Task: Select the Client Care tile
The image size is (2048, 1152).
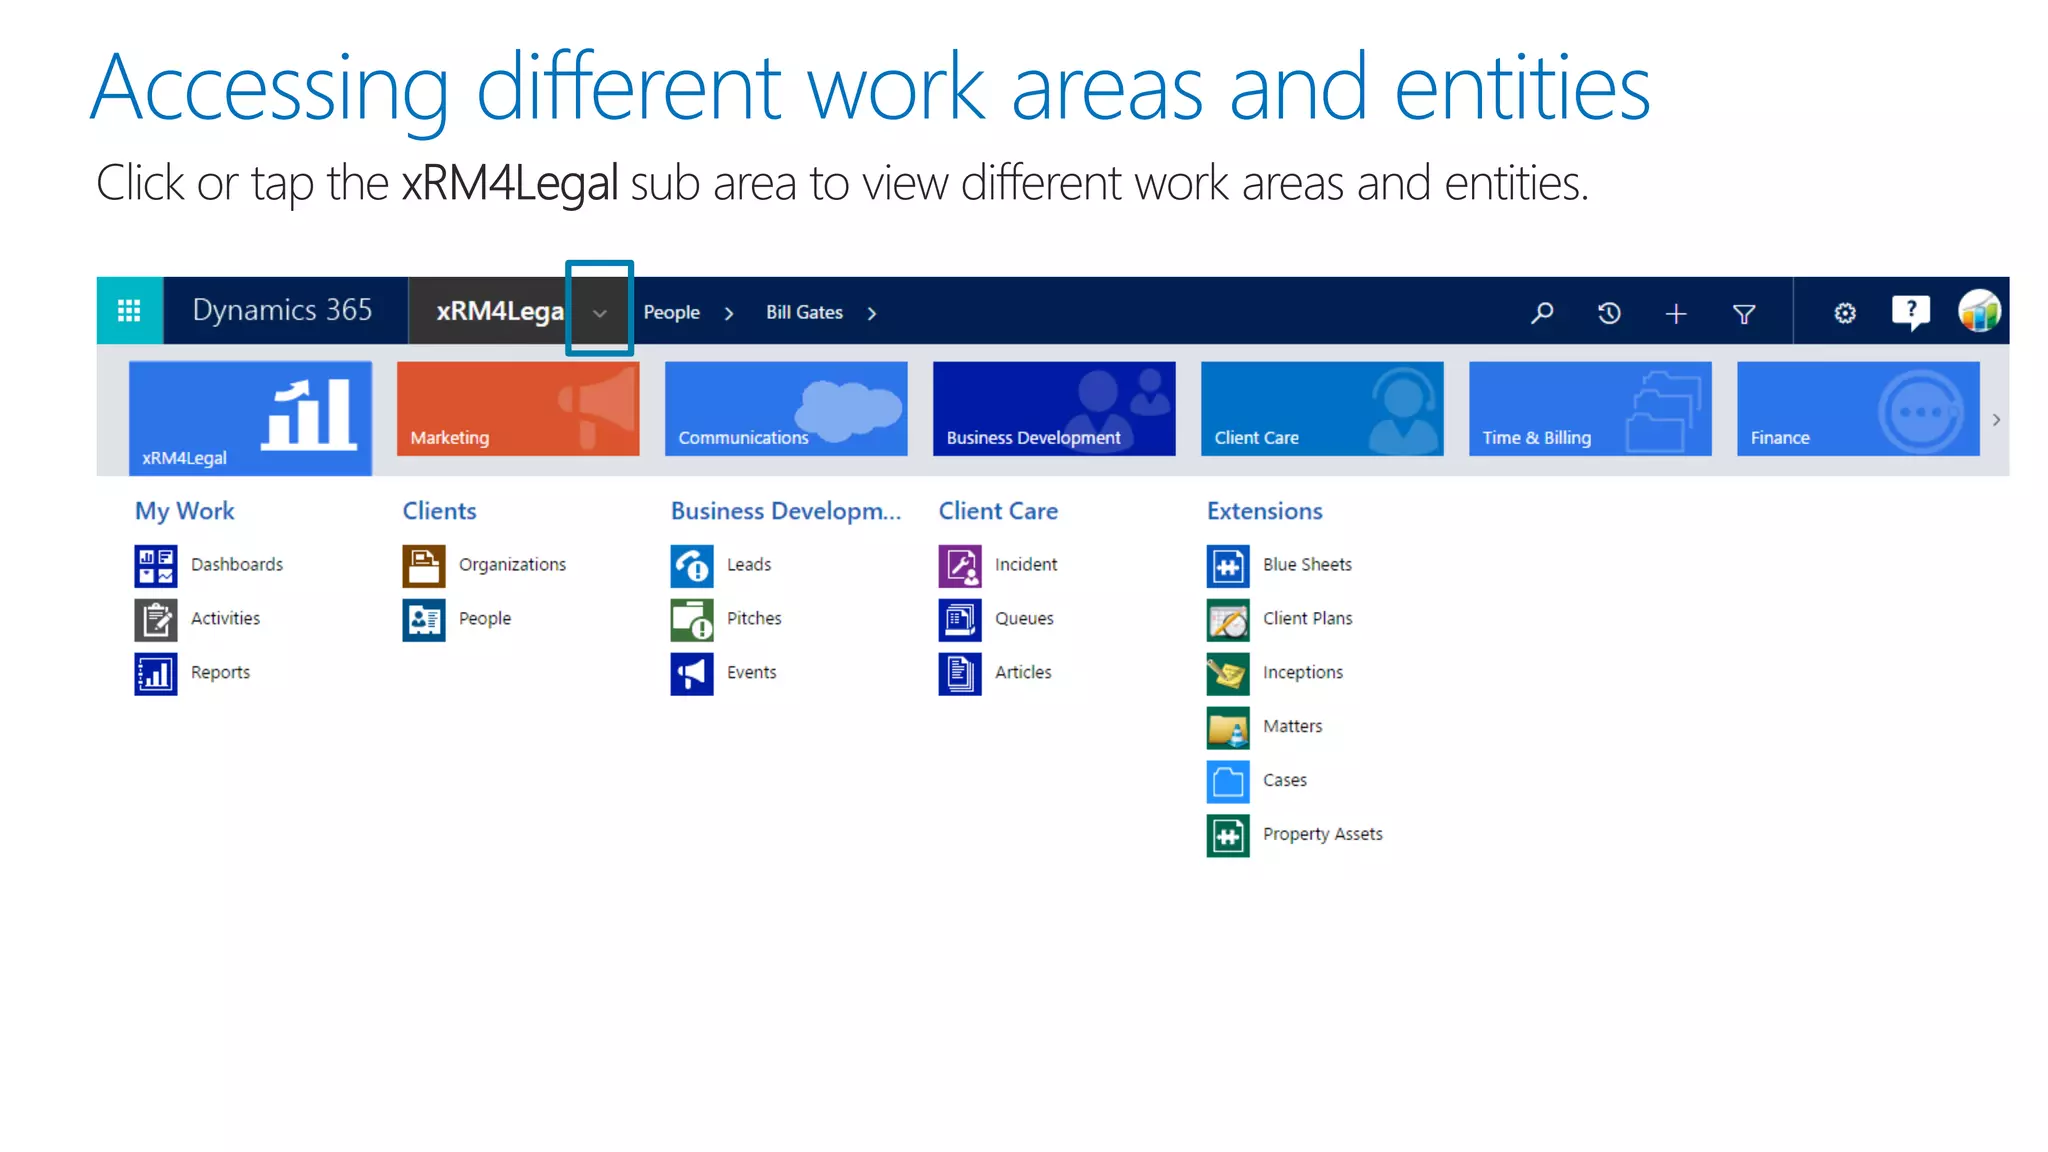Action: (x=1322, y=408)
